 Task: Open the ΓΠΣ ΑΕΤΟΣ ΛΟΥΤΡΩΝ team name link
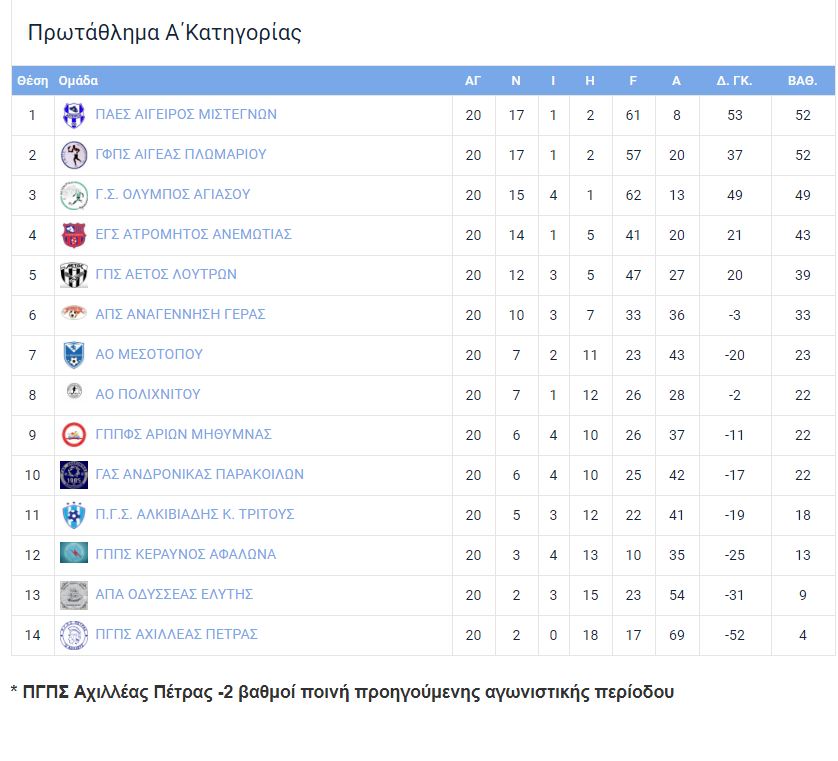[x=166, y=274]
